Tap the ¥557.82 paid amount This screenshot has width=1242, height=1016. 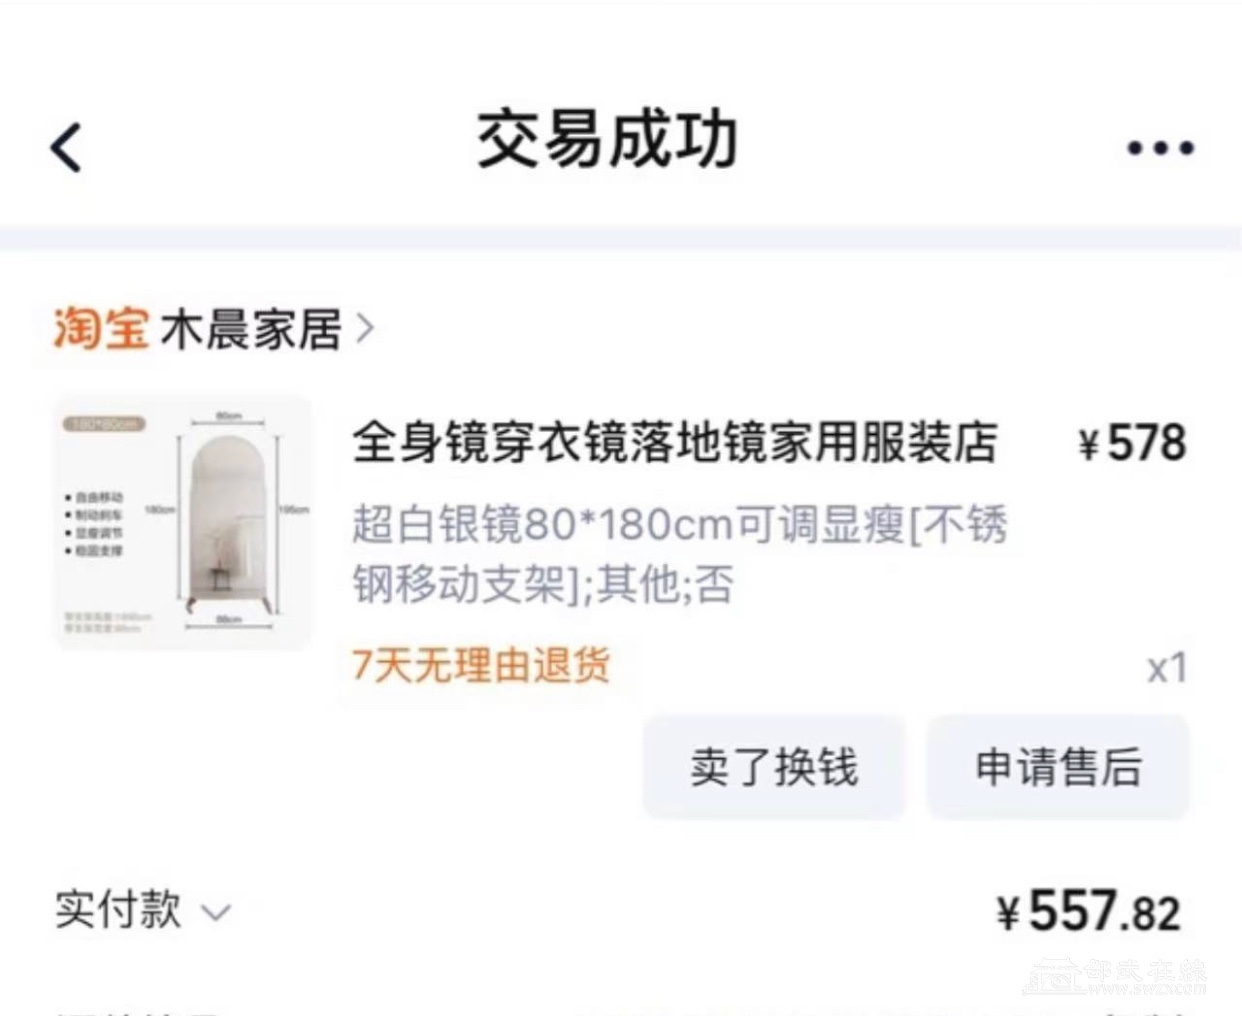click(x=1089, y=911)
